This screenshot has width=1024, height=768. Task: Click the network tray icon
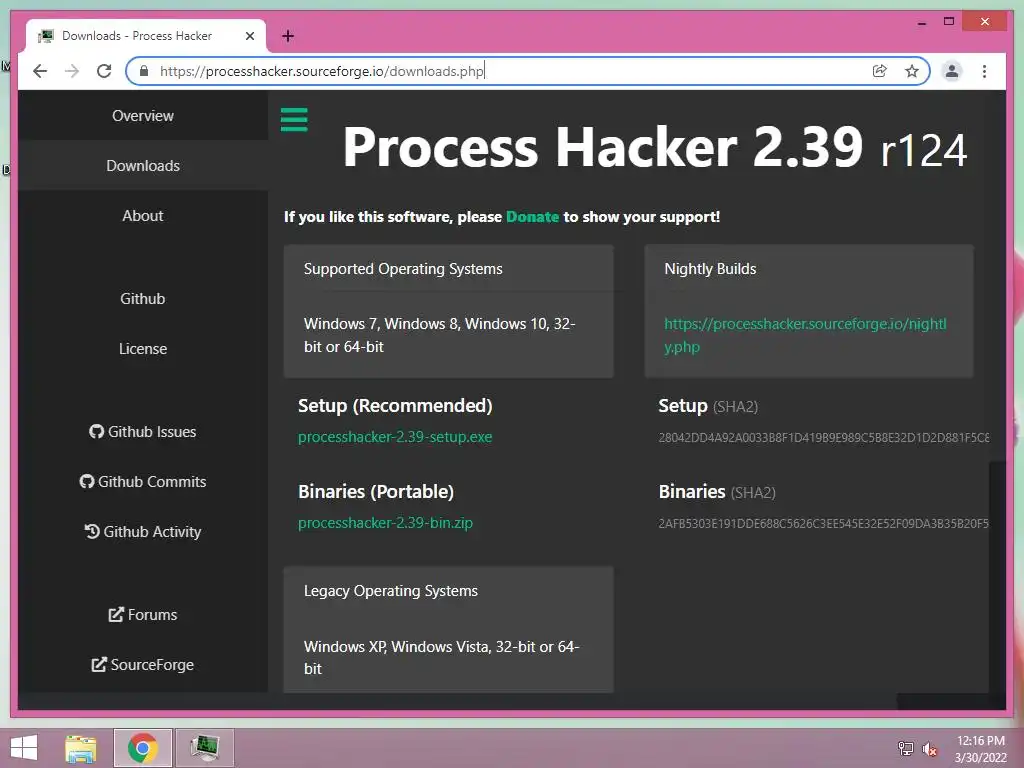[x=906, y=748]
